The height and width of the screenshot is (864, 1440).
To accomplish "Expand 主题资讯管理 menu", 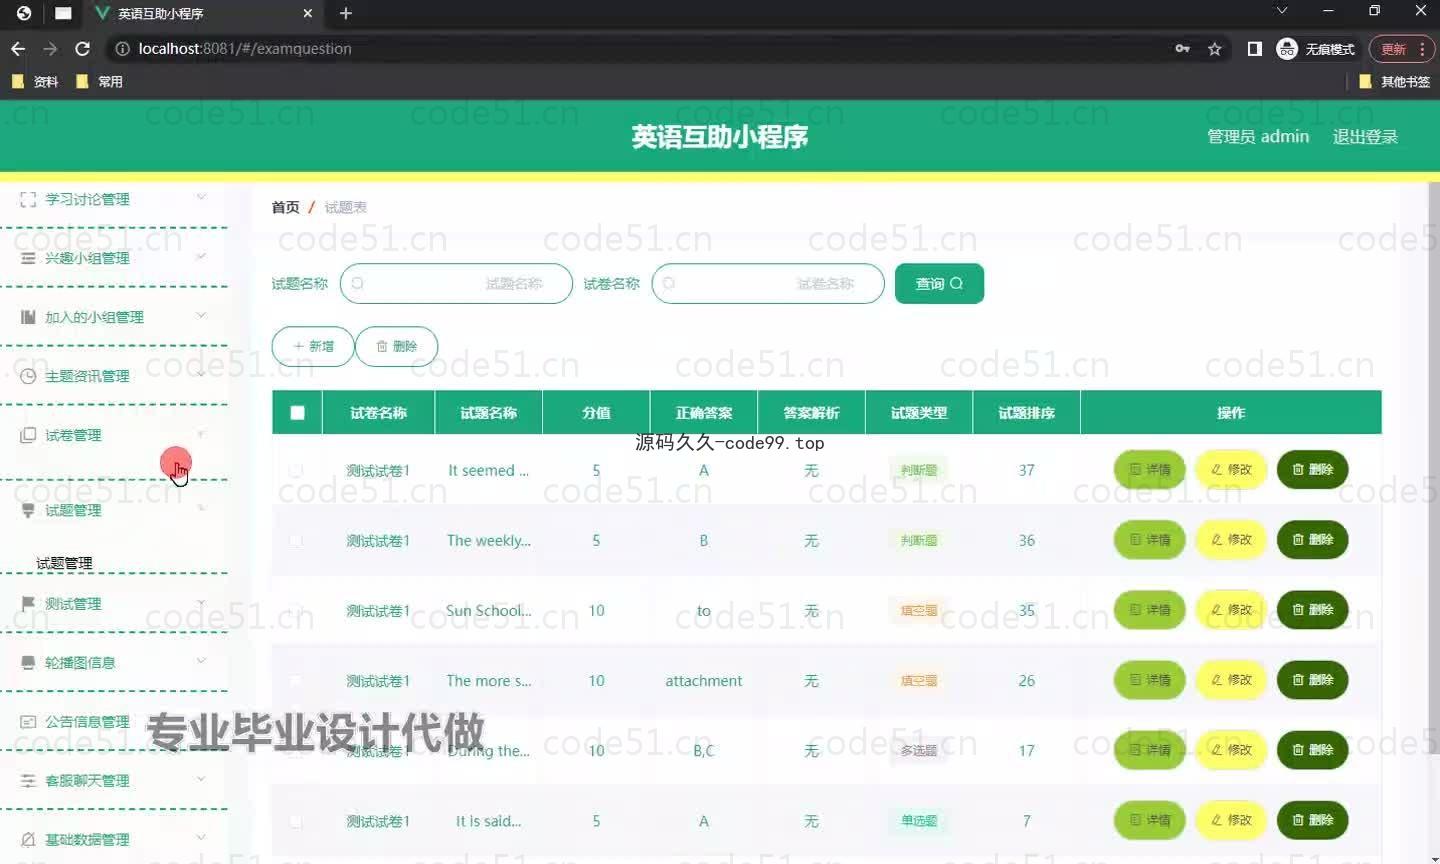I will pyautogui.click(x=114, y=376).
